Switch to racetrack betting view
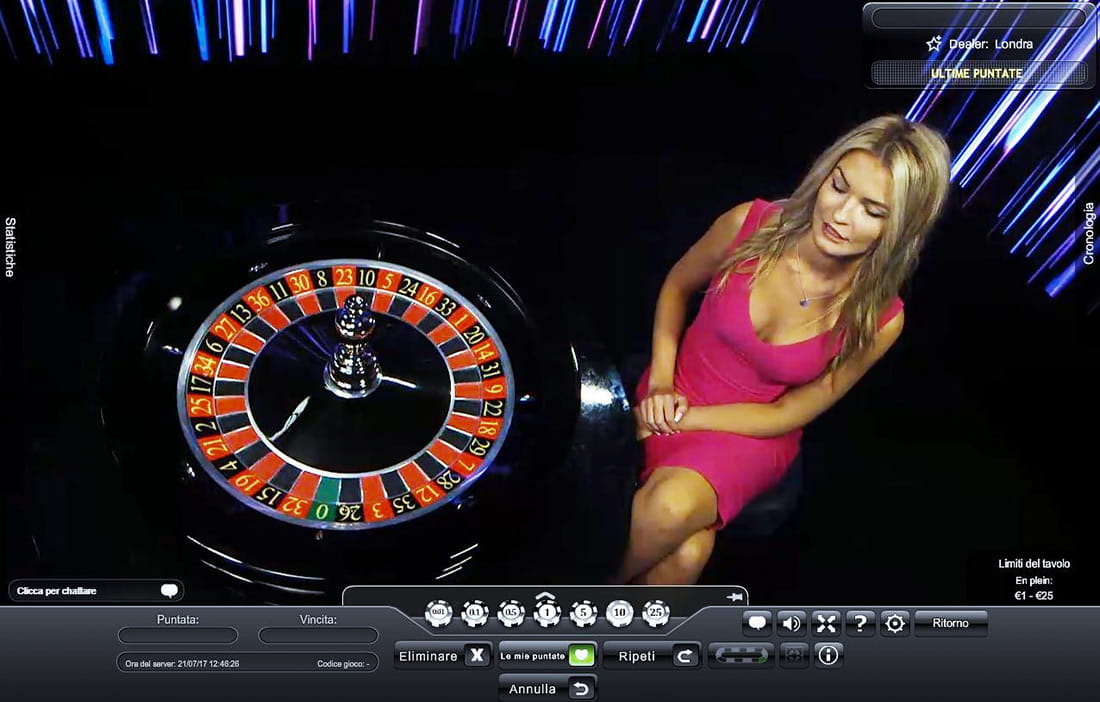 click(740, 656)
